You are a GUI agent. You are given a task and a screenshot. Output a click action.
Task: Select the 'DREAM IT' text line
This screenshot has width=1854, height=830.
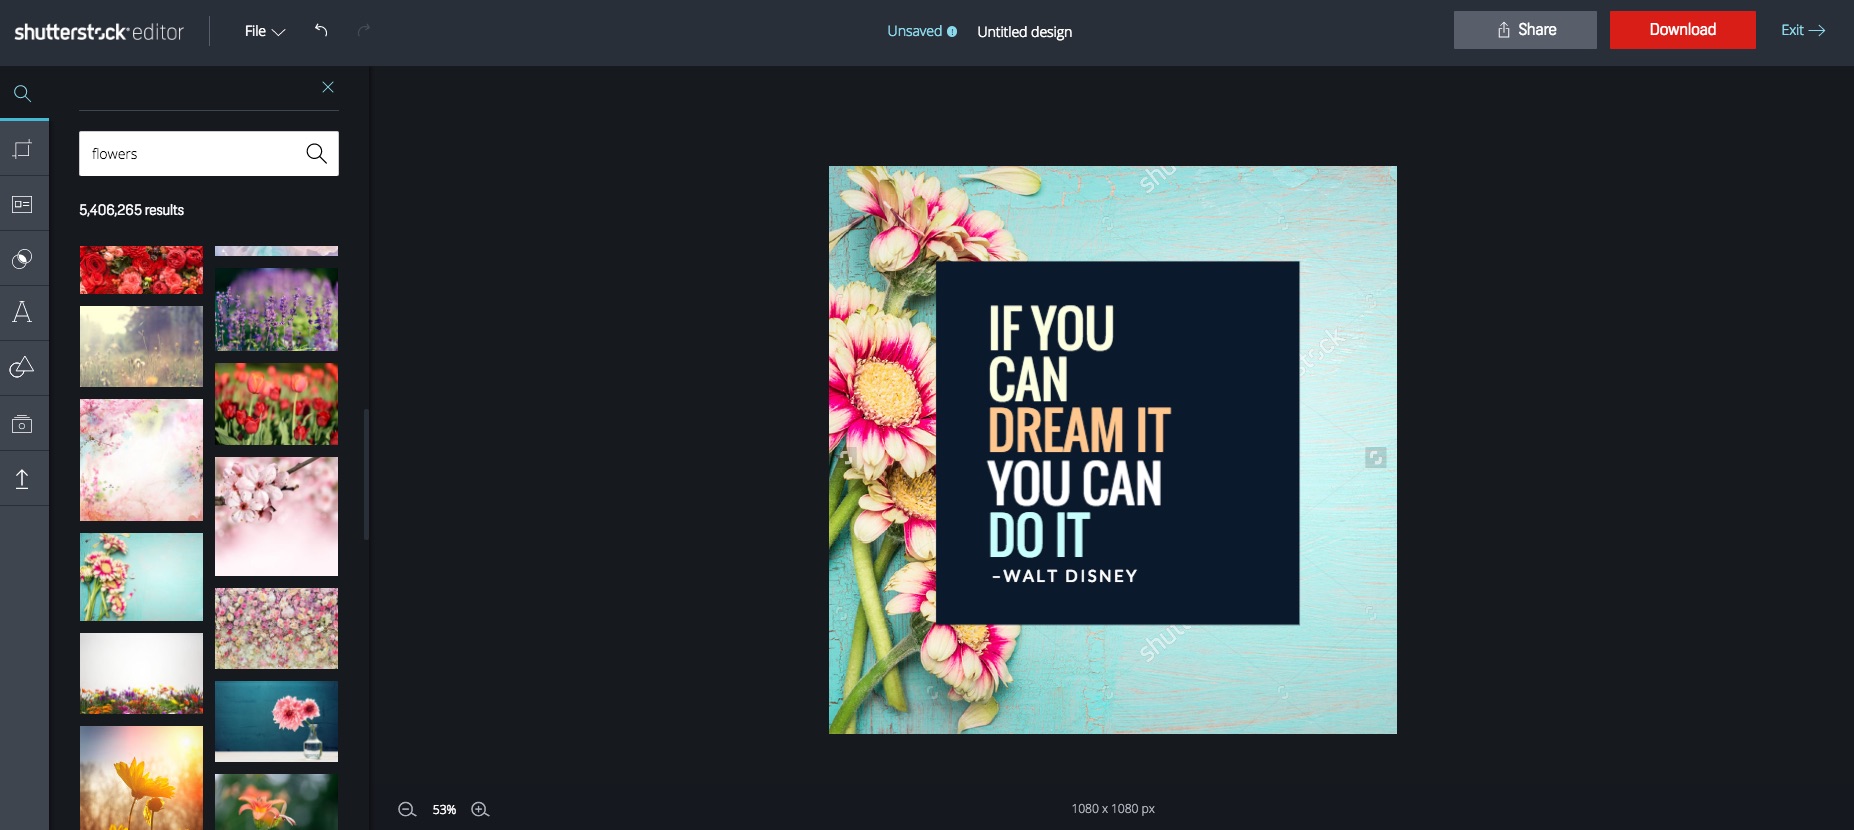(x=1079, y=431)
